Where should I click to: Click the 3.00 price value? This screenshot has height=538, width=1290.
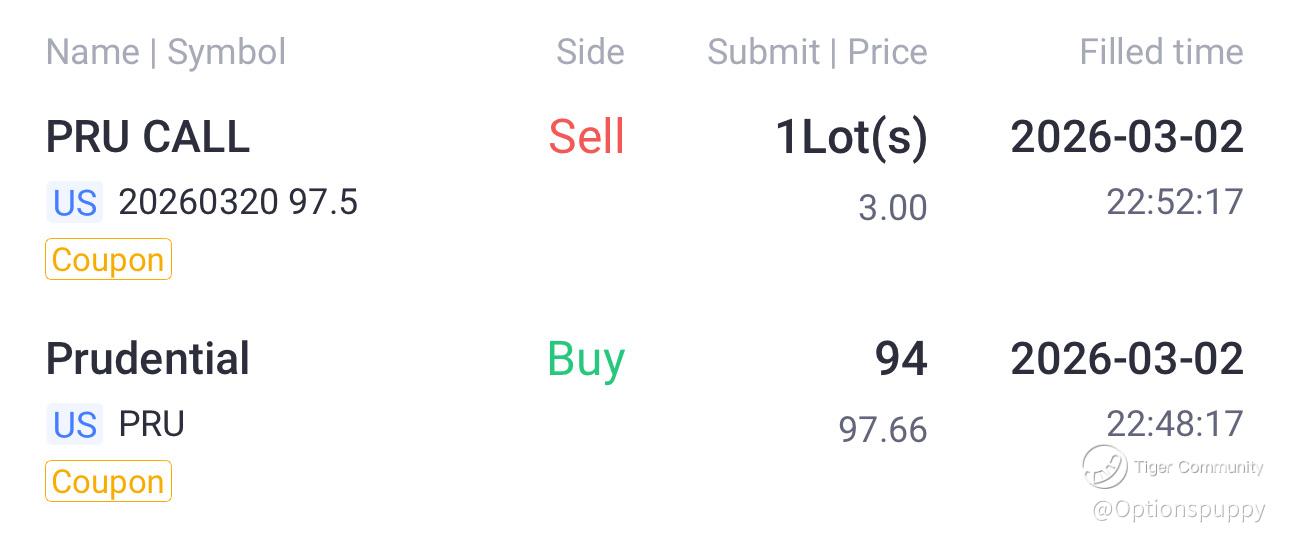coord(893,208)
